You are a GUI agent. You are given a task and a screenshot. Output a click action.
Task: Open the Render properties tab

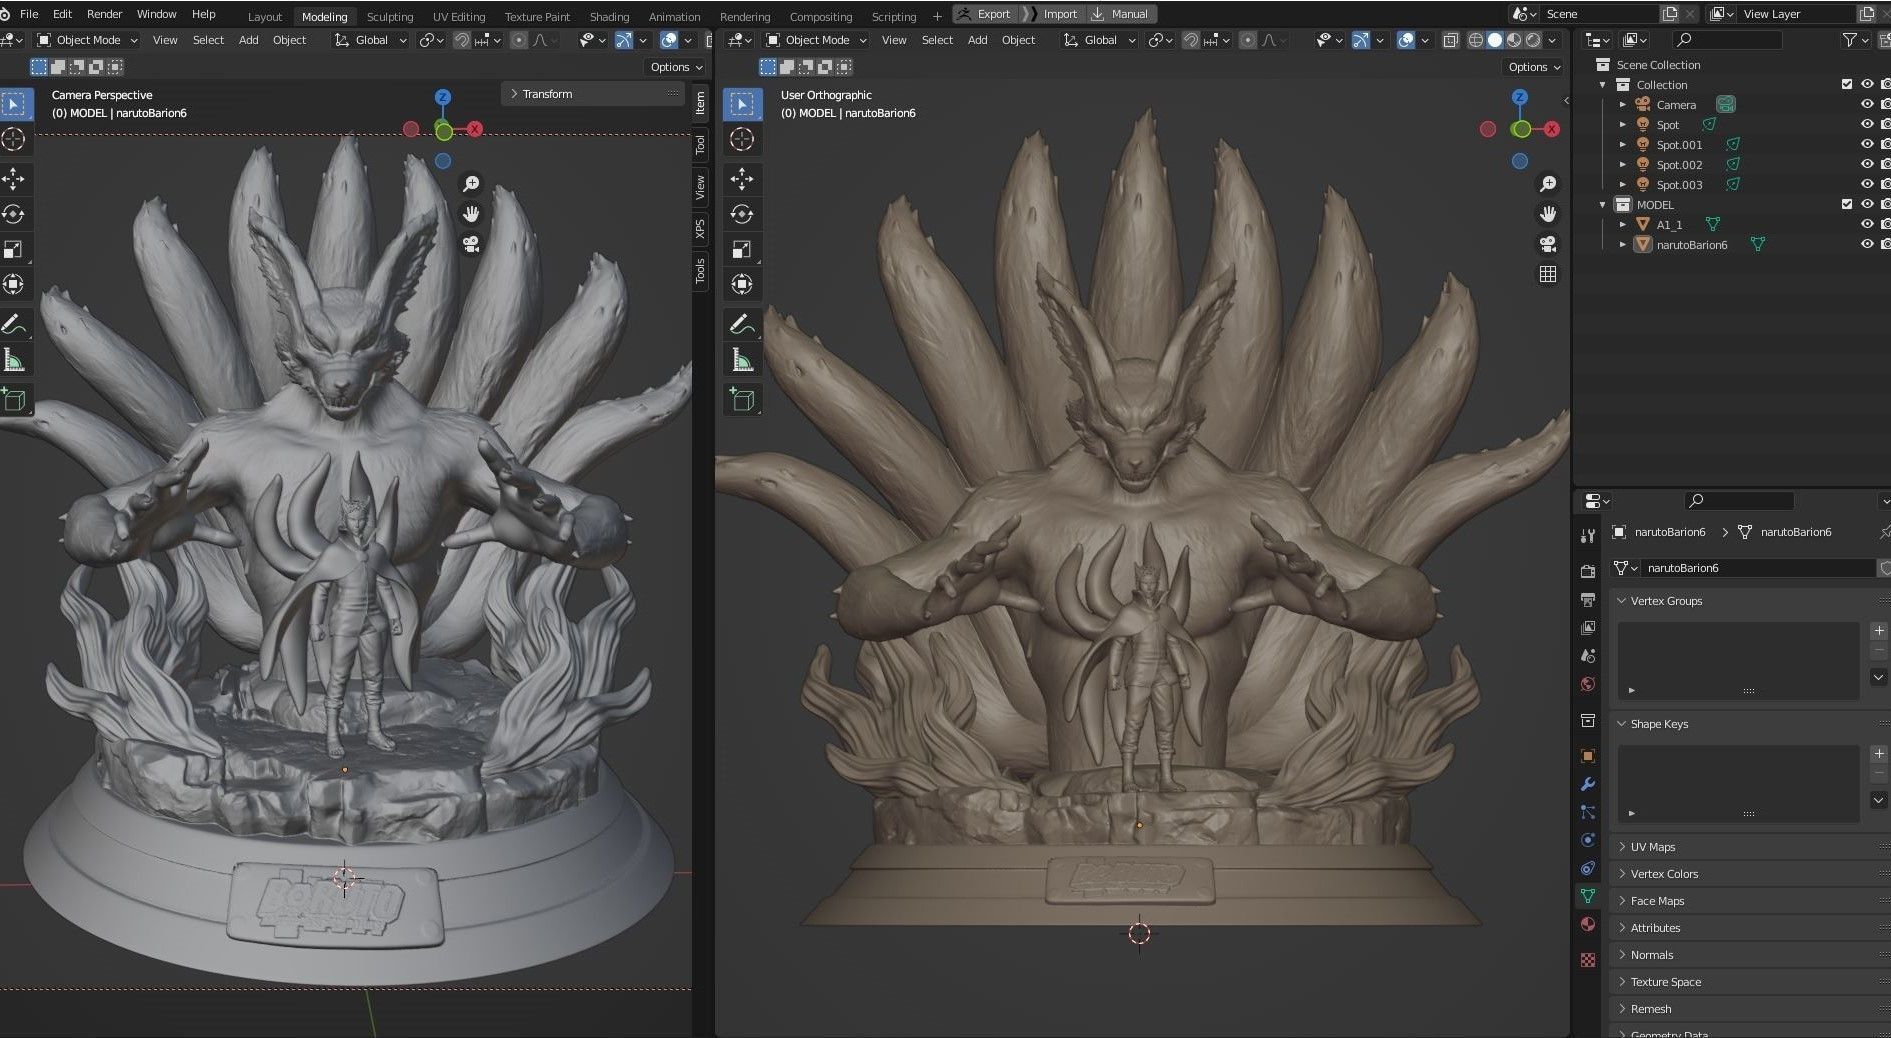tap(1588, 572)
